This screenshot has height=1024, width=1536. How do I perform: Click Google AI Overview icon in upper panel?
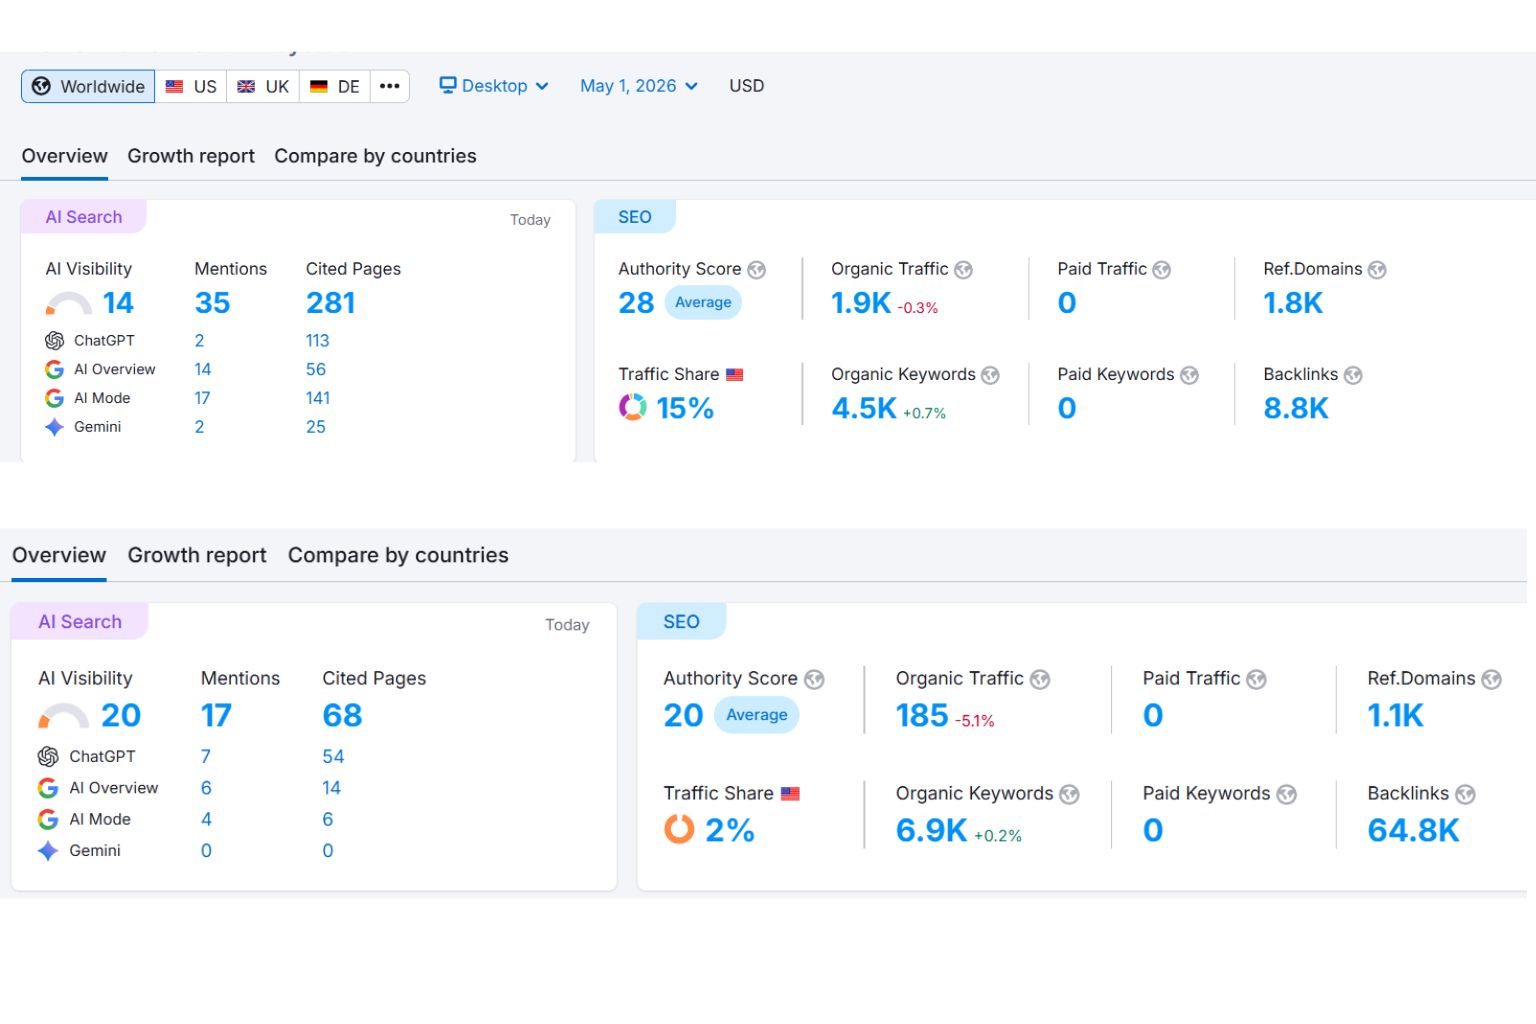tap(55, 370)
